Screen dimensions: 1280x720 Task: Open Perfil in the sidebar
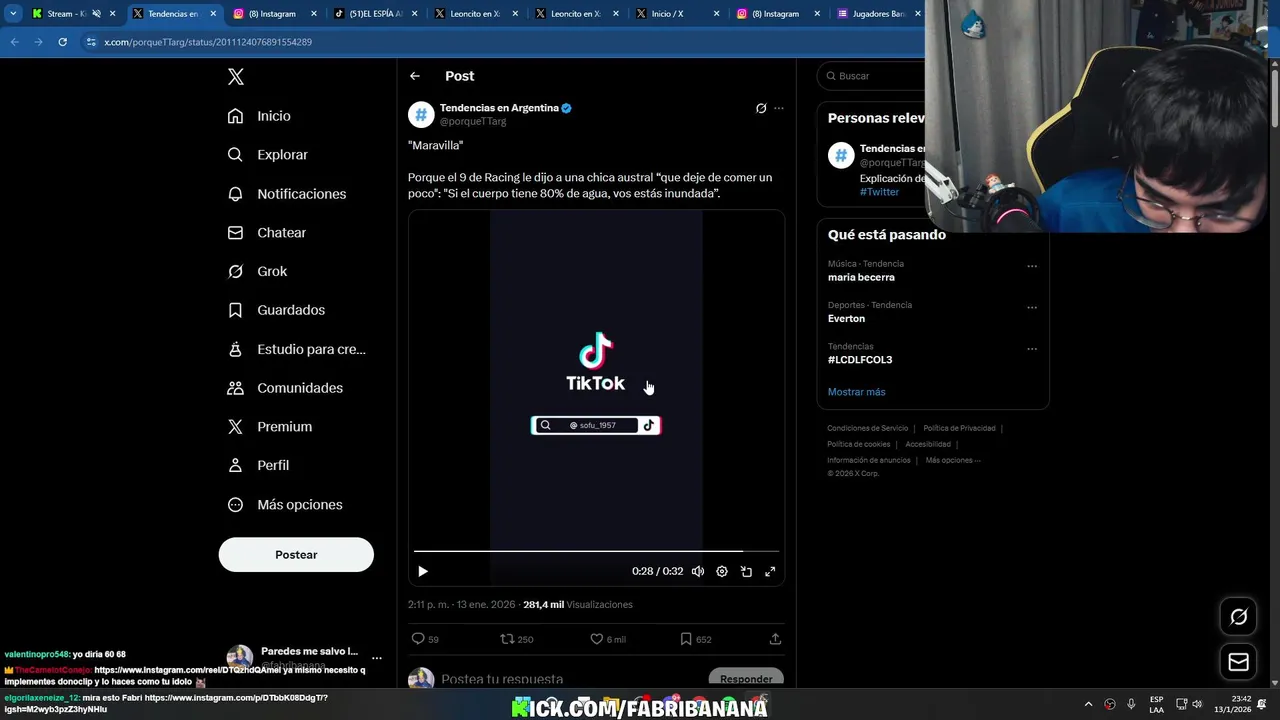pyautogui.click(x=258, y=465)
